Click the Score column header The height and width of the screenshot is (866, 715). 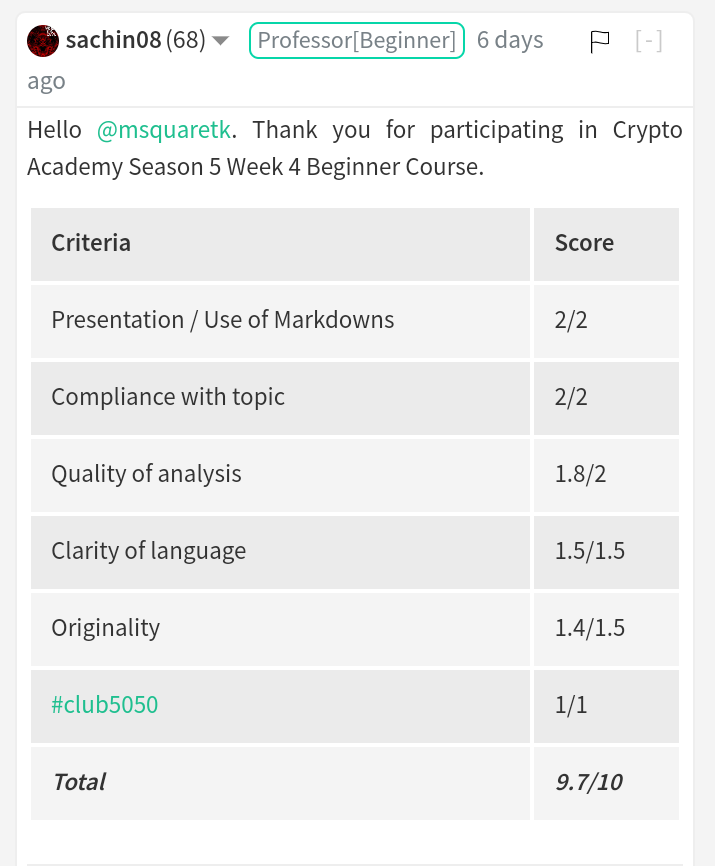point(584,243)
